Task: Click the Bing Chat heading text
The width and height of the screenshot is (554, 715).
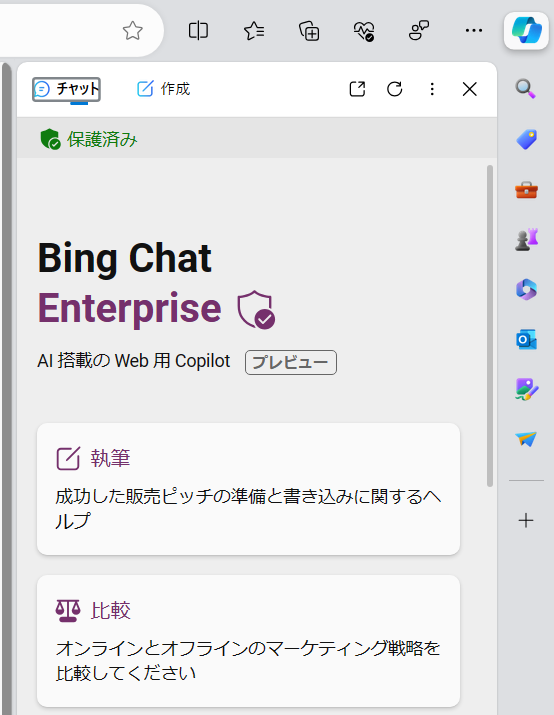Action: (x=124, y=259)
